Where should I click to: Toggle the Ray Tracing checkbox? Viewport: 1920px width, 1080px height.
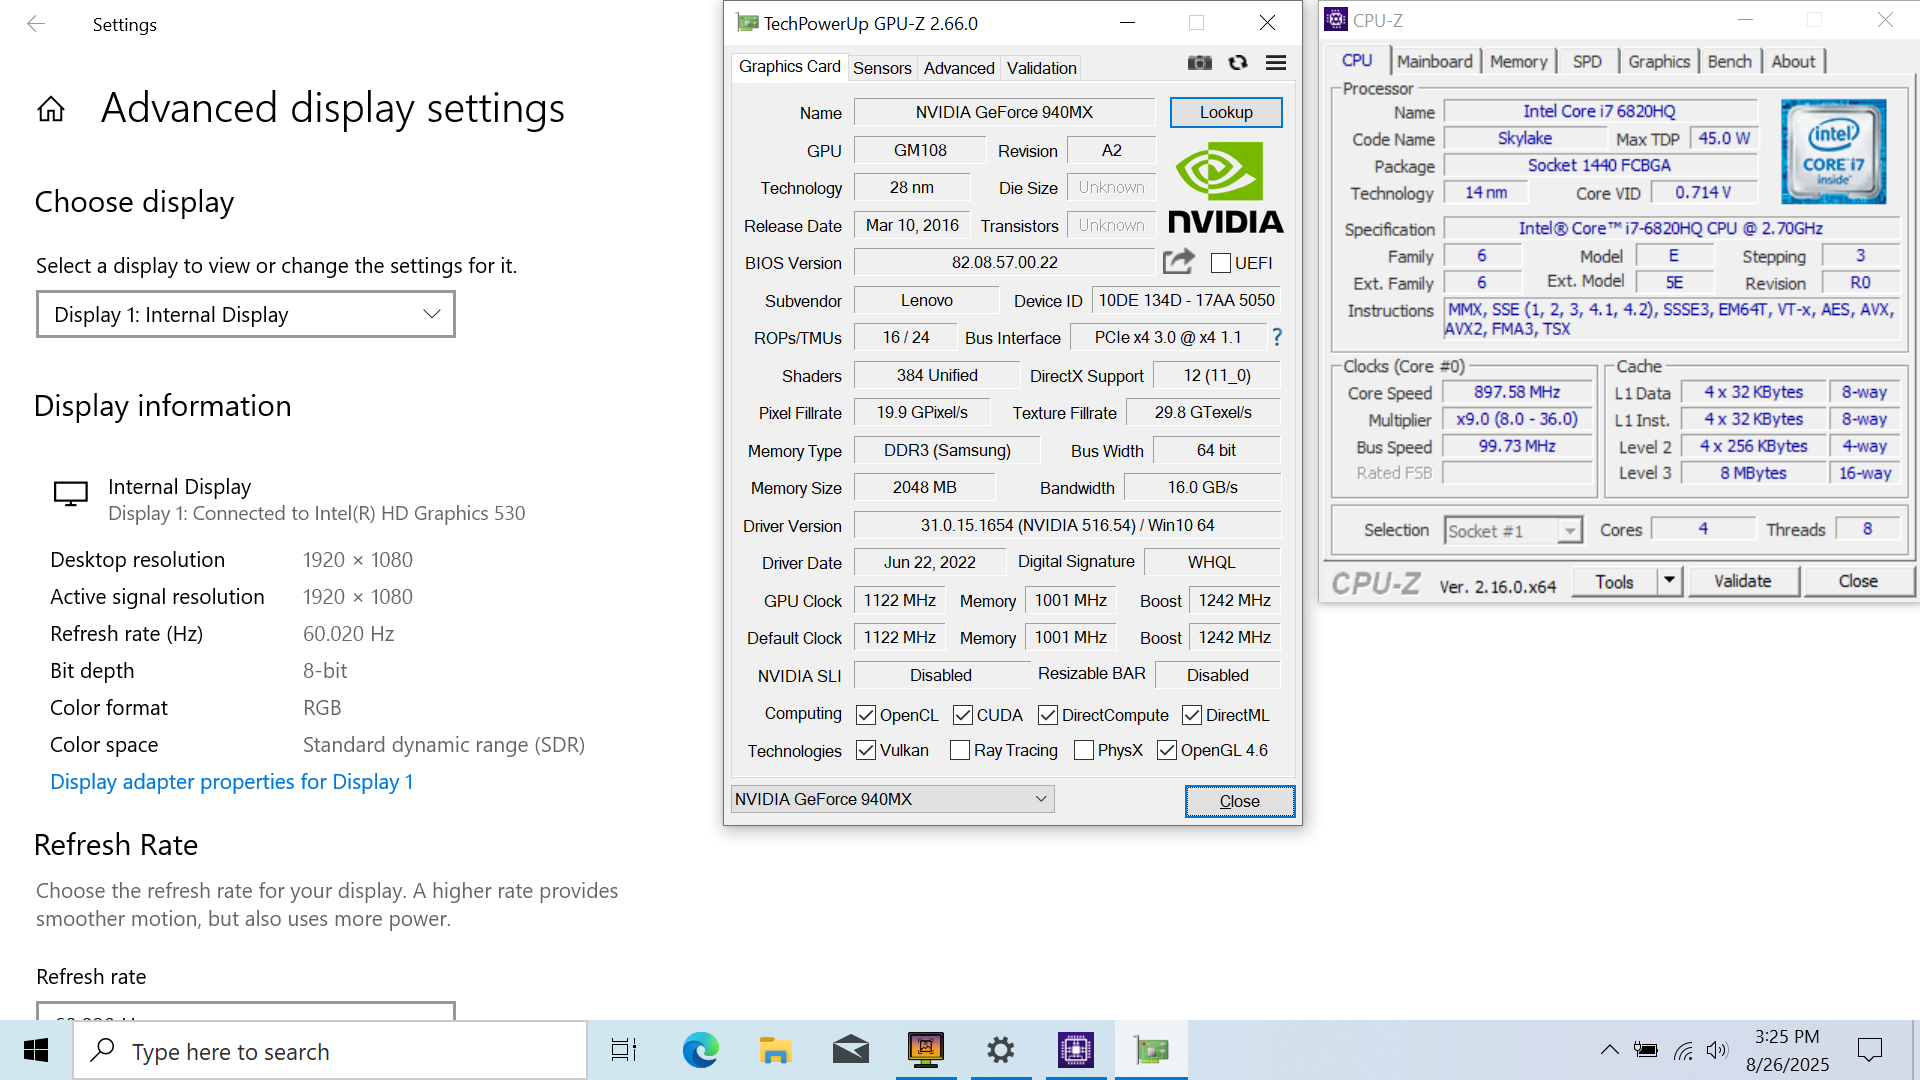[x=960, y=750]
